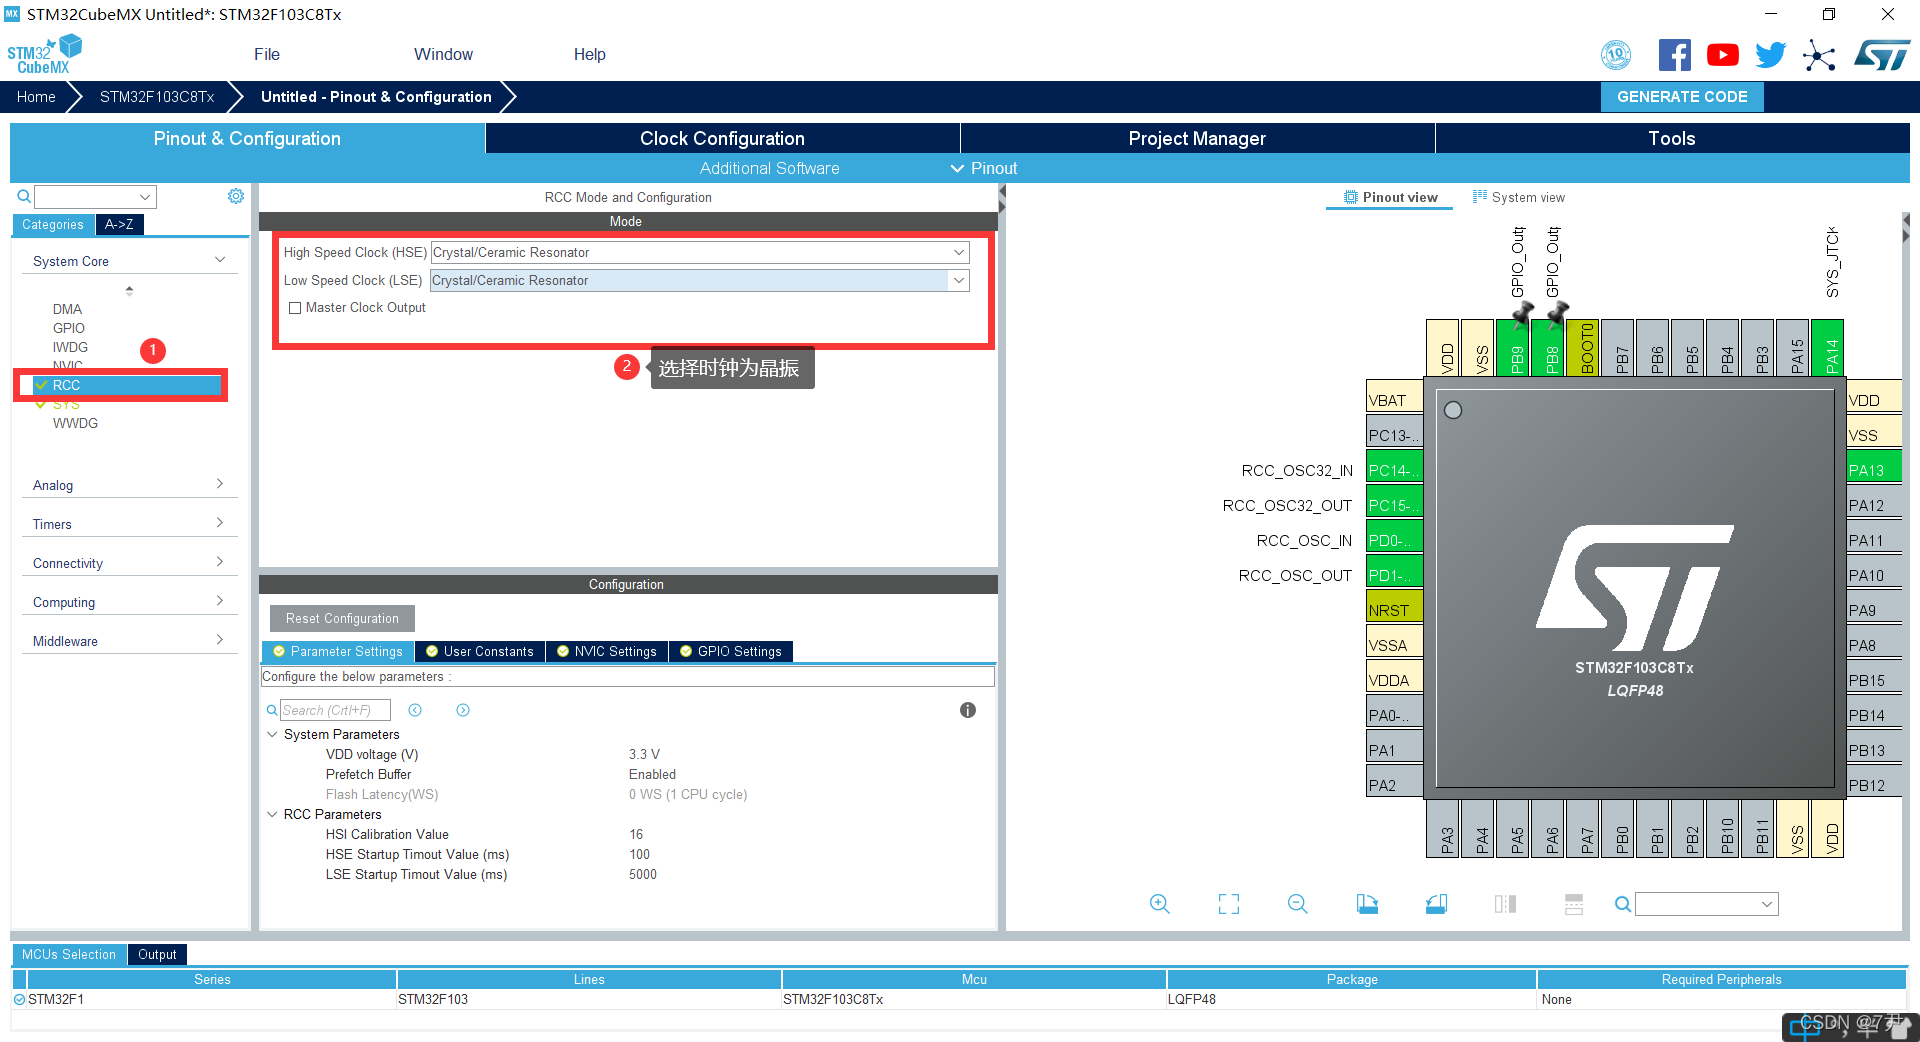Open the User Constants tab
This screenshot has width=1920, height=1042.
click(480, 651)
